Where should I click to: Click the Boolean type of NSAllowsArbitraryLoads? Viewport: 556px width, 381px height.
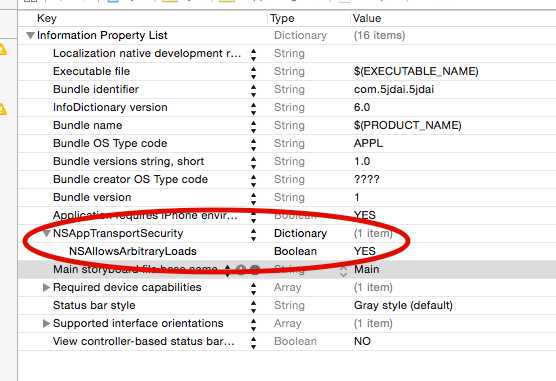[295, 251]
